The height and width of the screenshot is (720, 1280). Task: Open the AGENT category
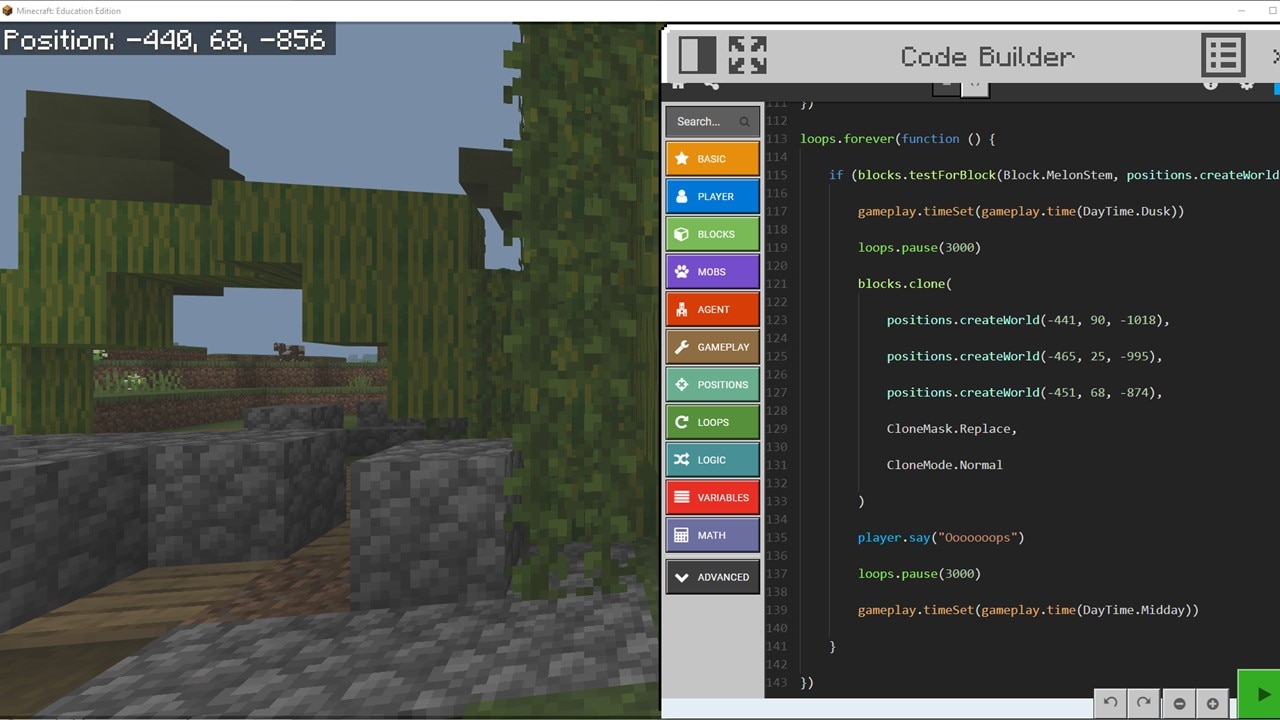tap(712, 310)
